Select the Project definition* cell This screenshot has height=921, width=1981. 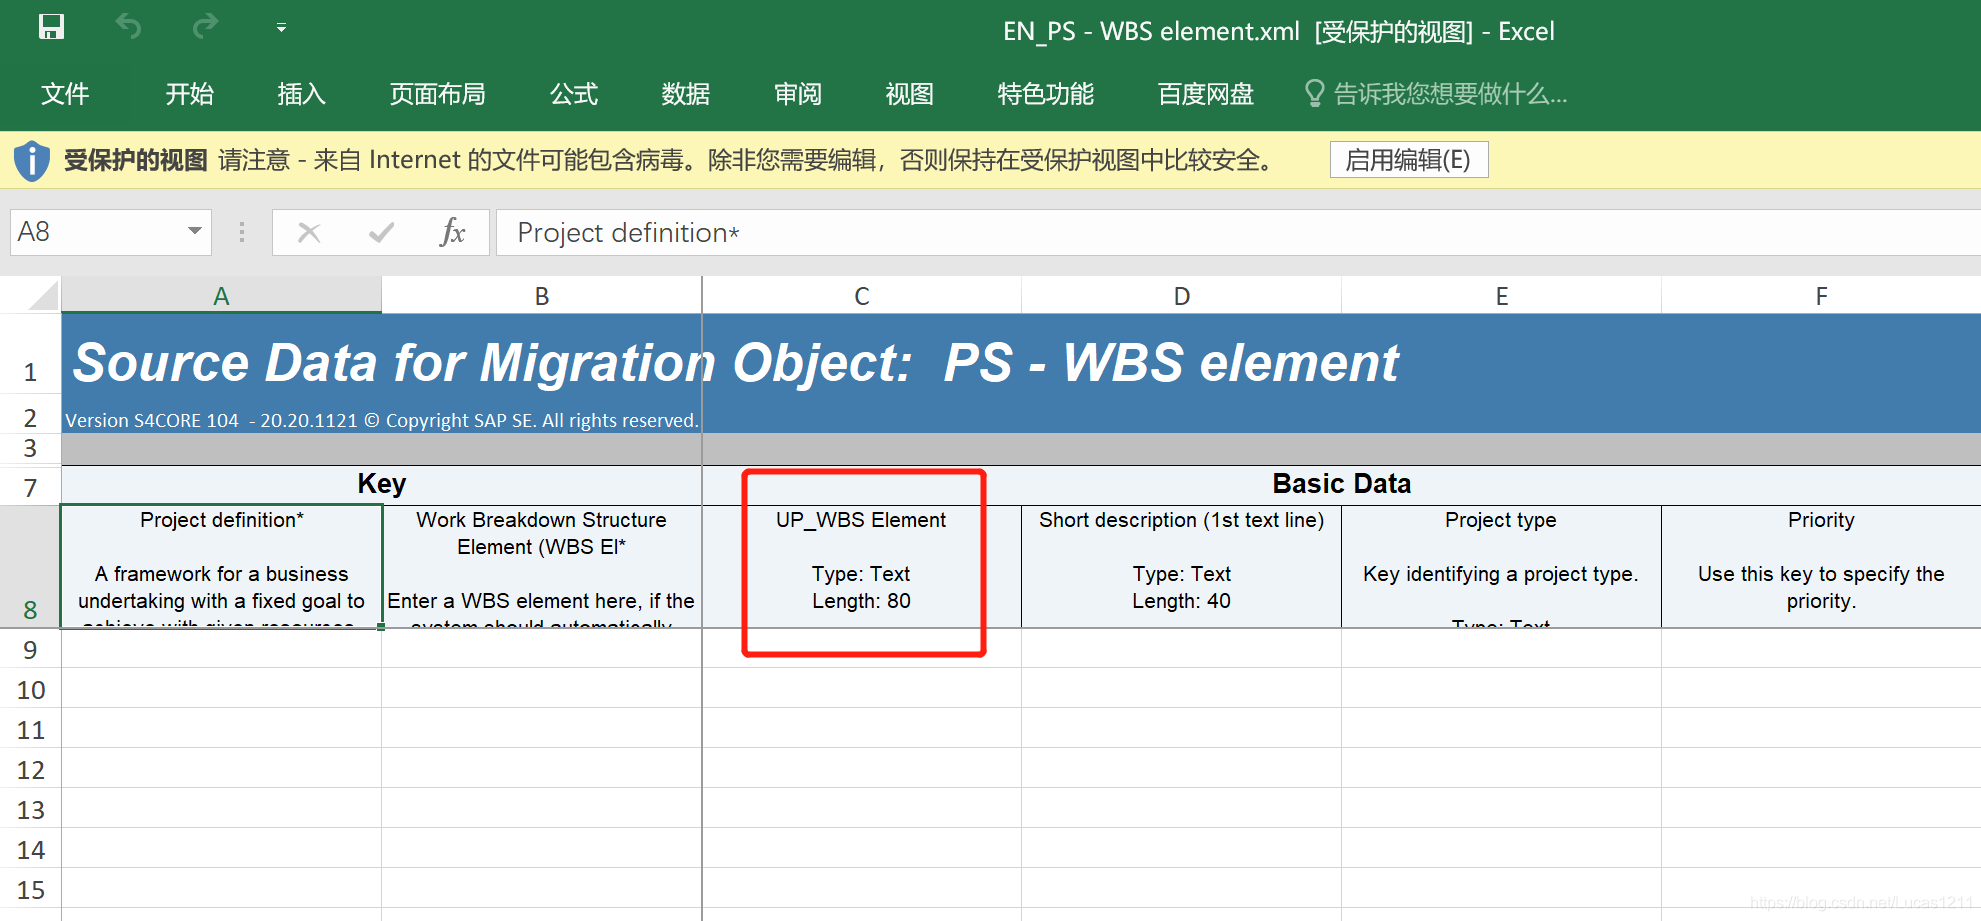[x=221, y=567]
